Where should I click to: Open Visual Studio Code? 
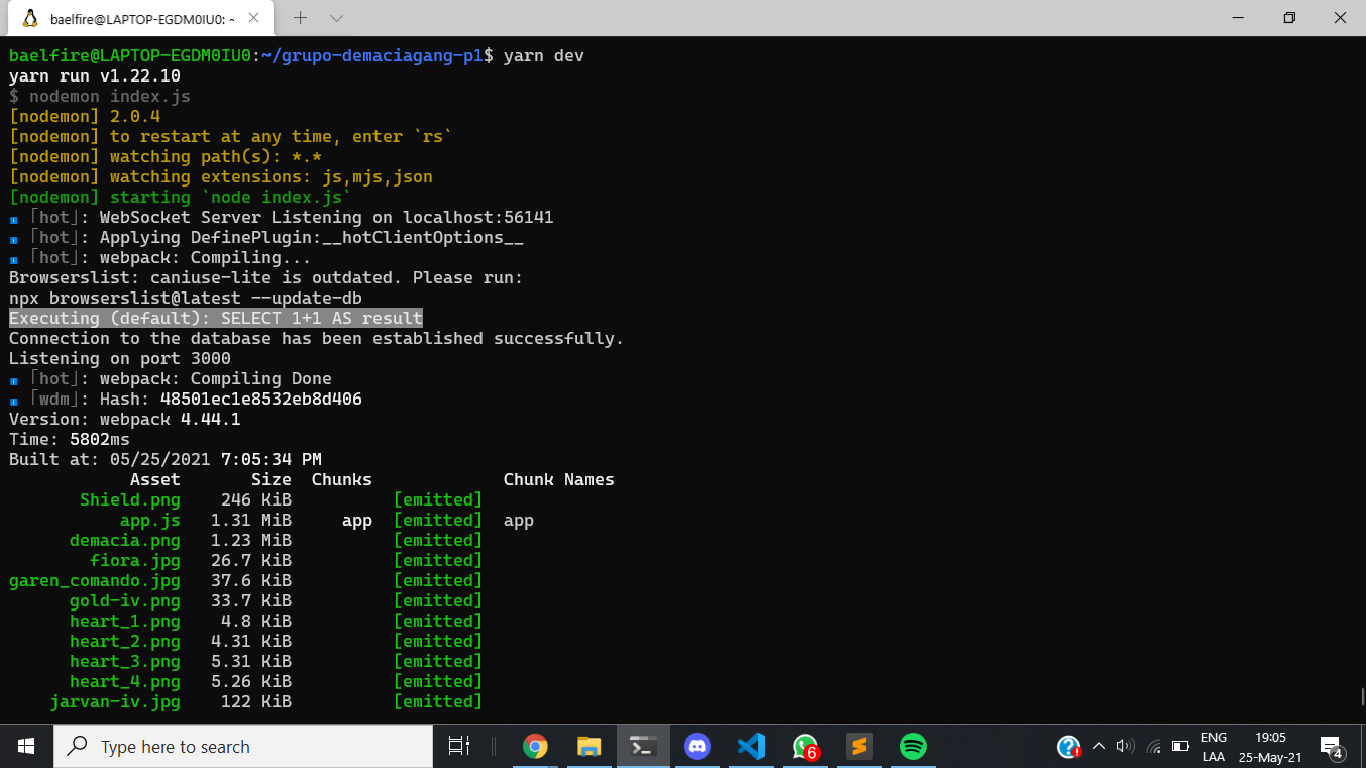[751, 746]
